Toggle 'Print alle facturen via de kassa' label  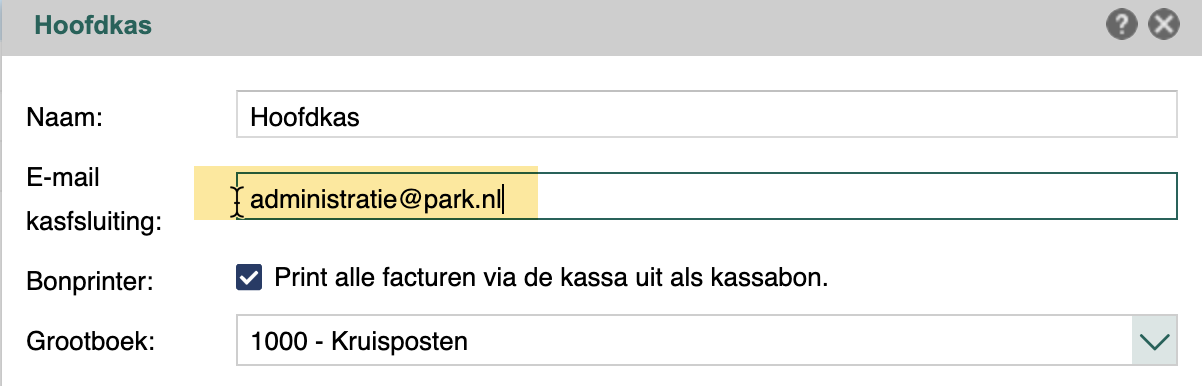coord(551,277)
